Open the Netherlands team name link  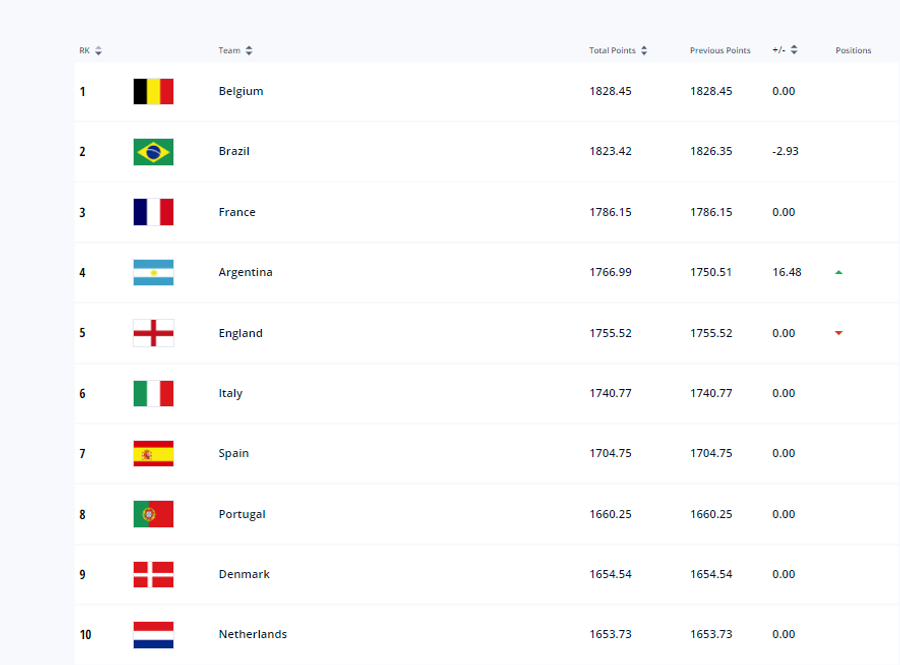point(253,634)
